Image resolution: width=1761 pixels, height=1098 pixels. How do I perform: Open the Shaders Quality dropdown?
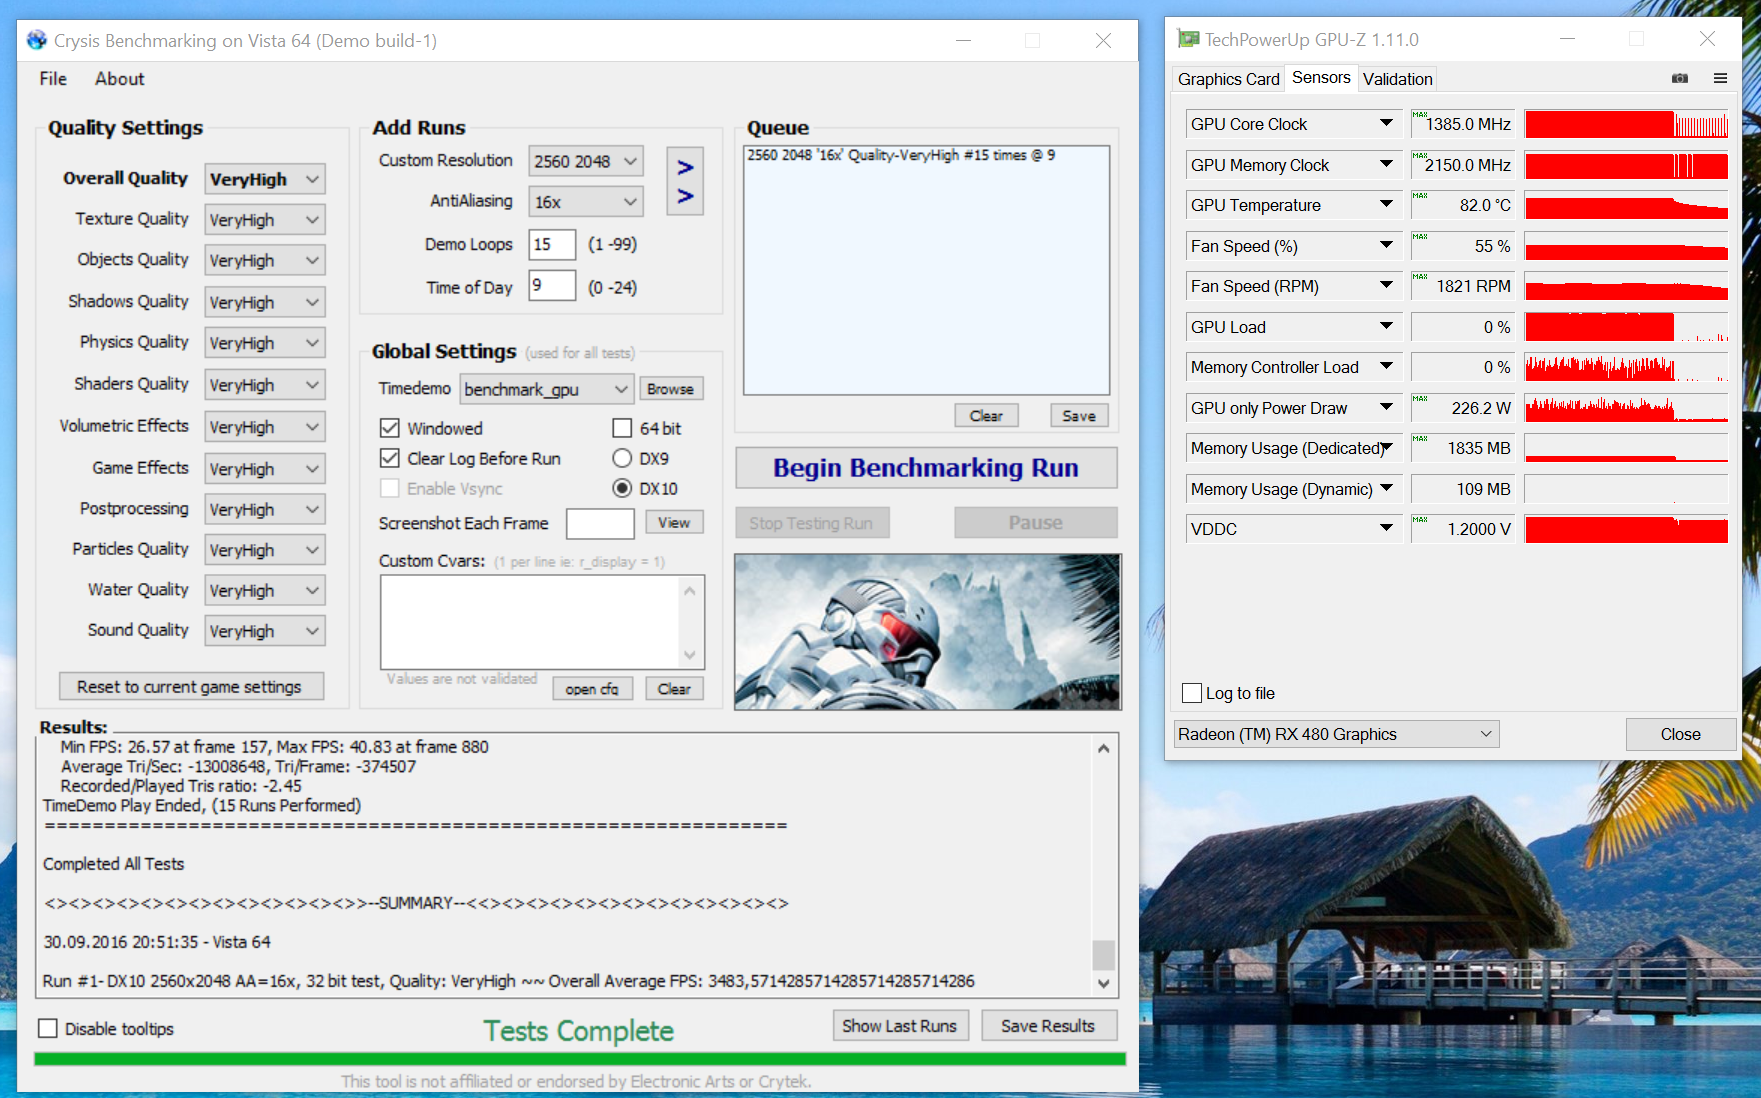click(x=265, y=385)
